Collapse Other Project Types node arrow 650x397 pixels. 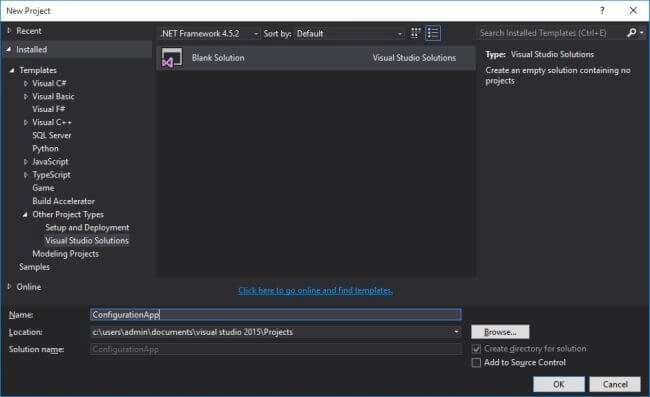click(x=25, y=214)
